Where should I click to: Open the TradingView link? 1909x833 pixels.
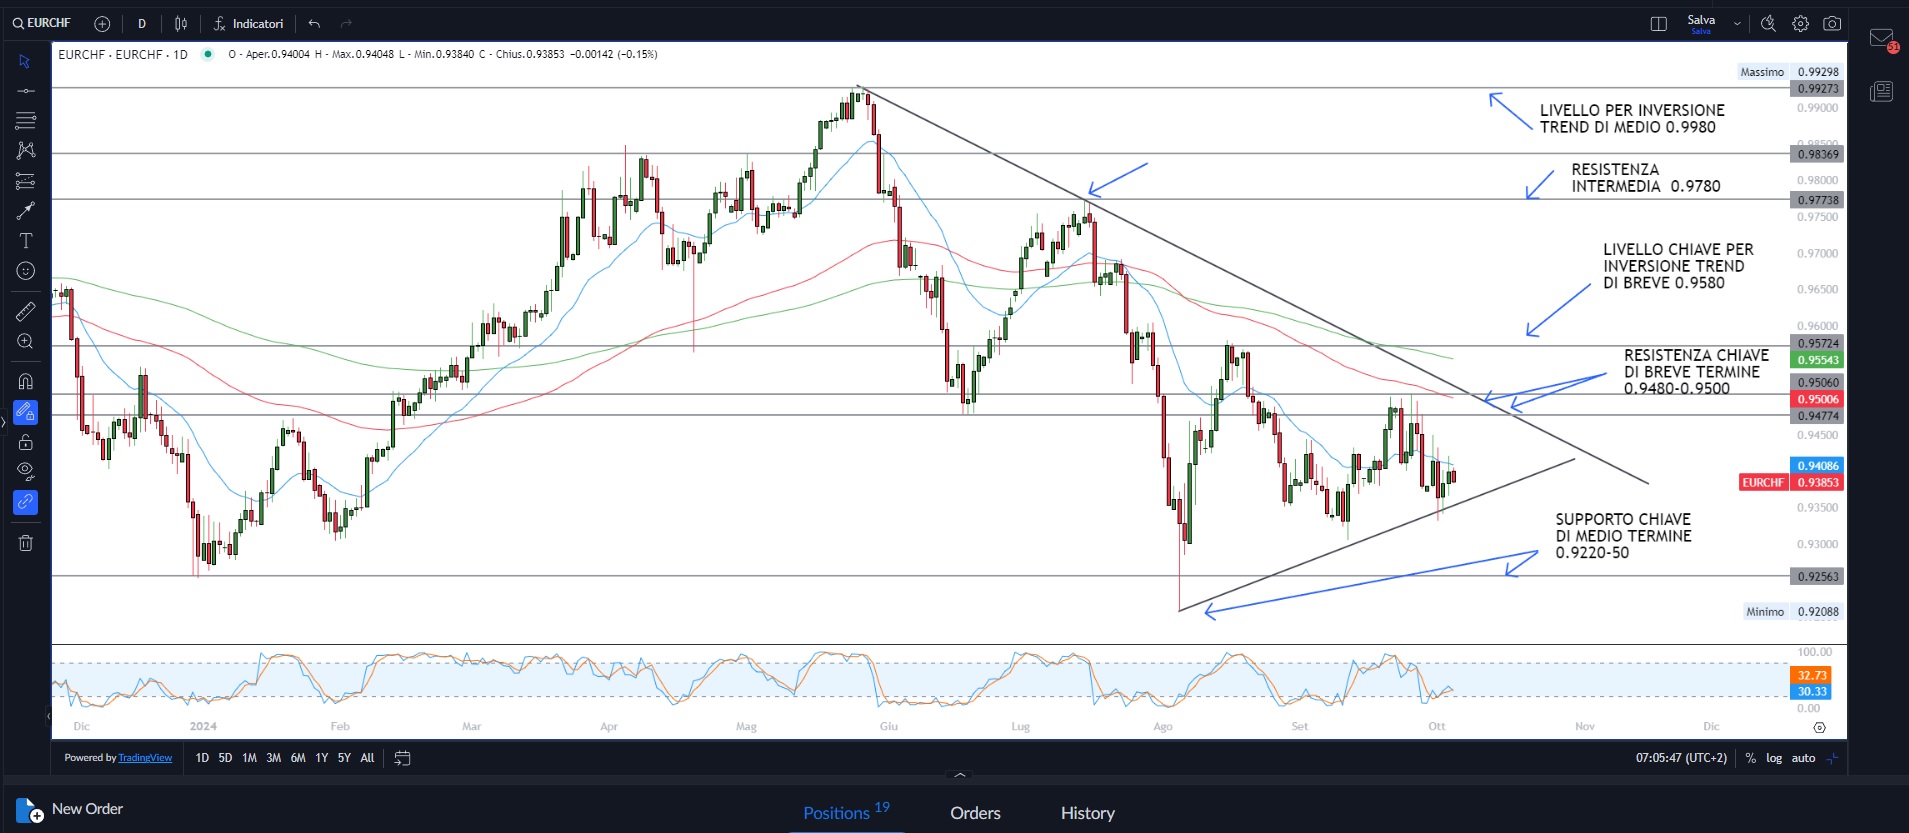click(145, 758)
